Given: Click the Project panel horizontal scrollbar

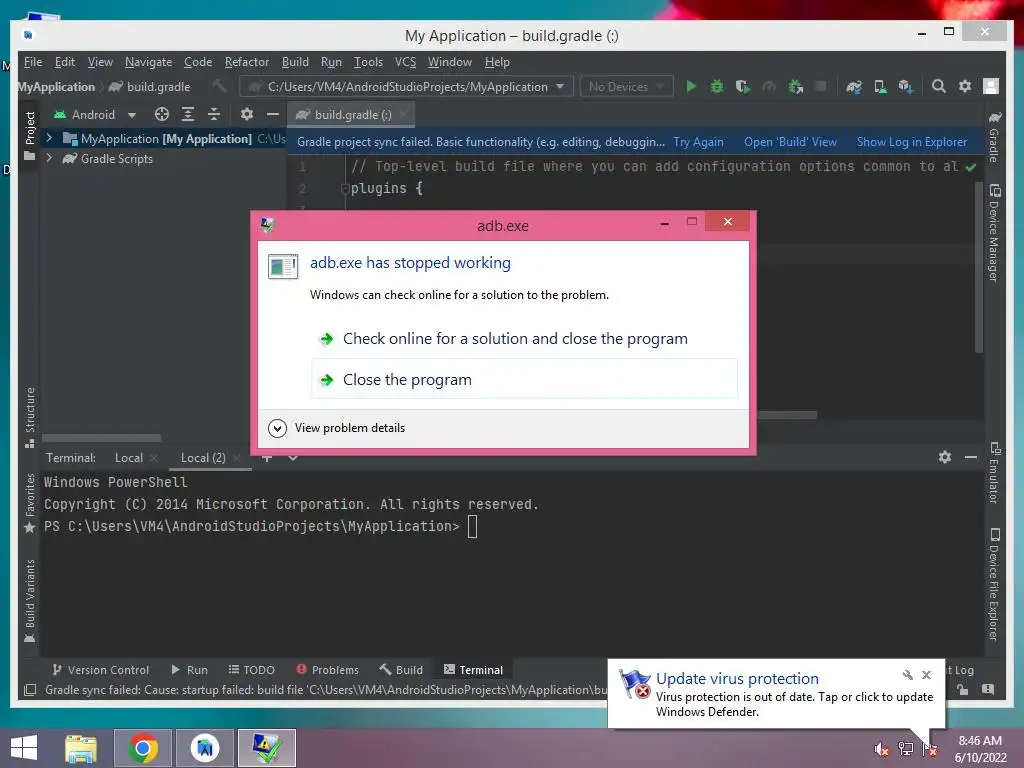Looking at the screenshot, I should tap(101, 438).
